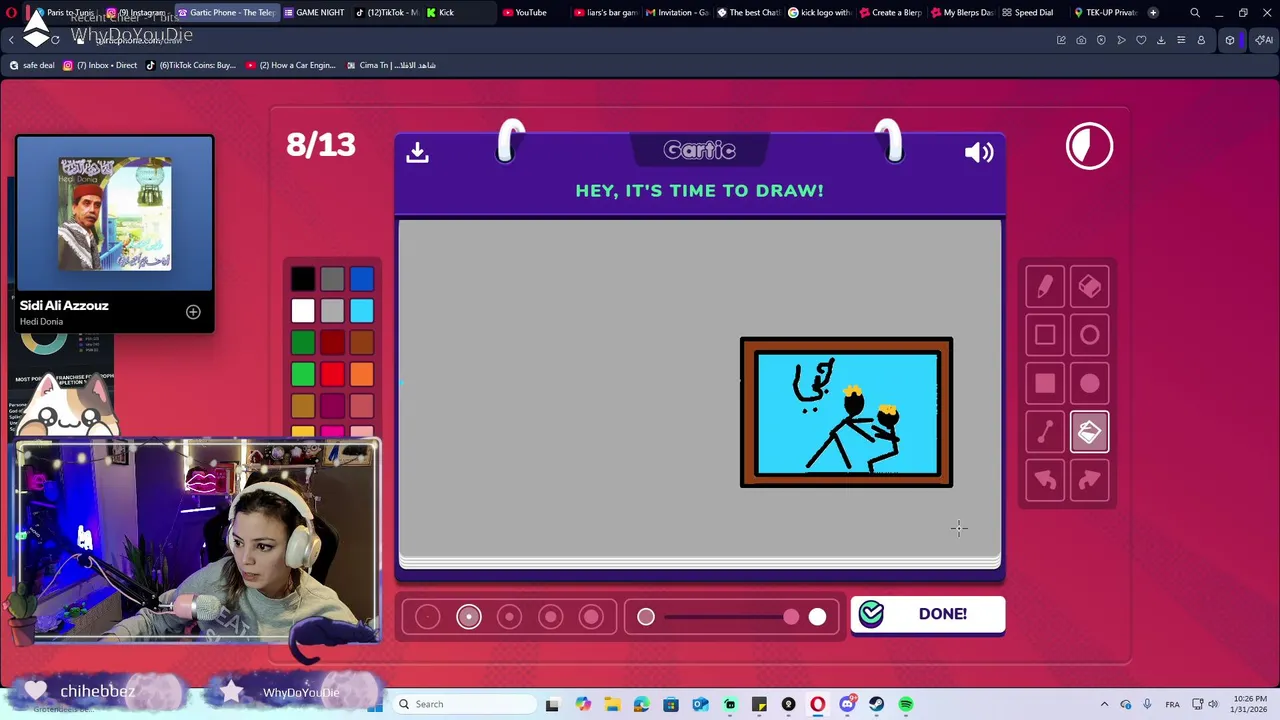Pick the dark gray color swatch
The image size is (1280, 720).
point(333,279)
